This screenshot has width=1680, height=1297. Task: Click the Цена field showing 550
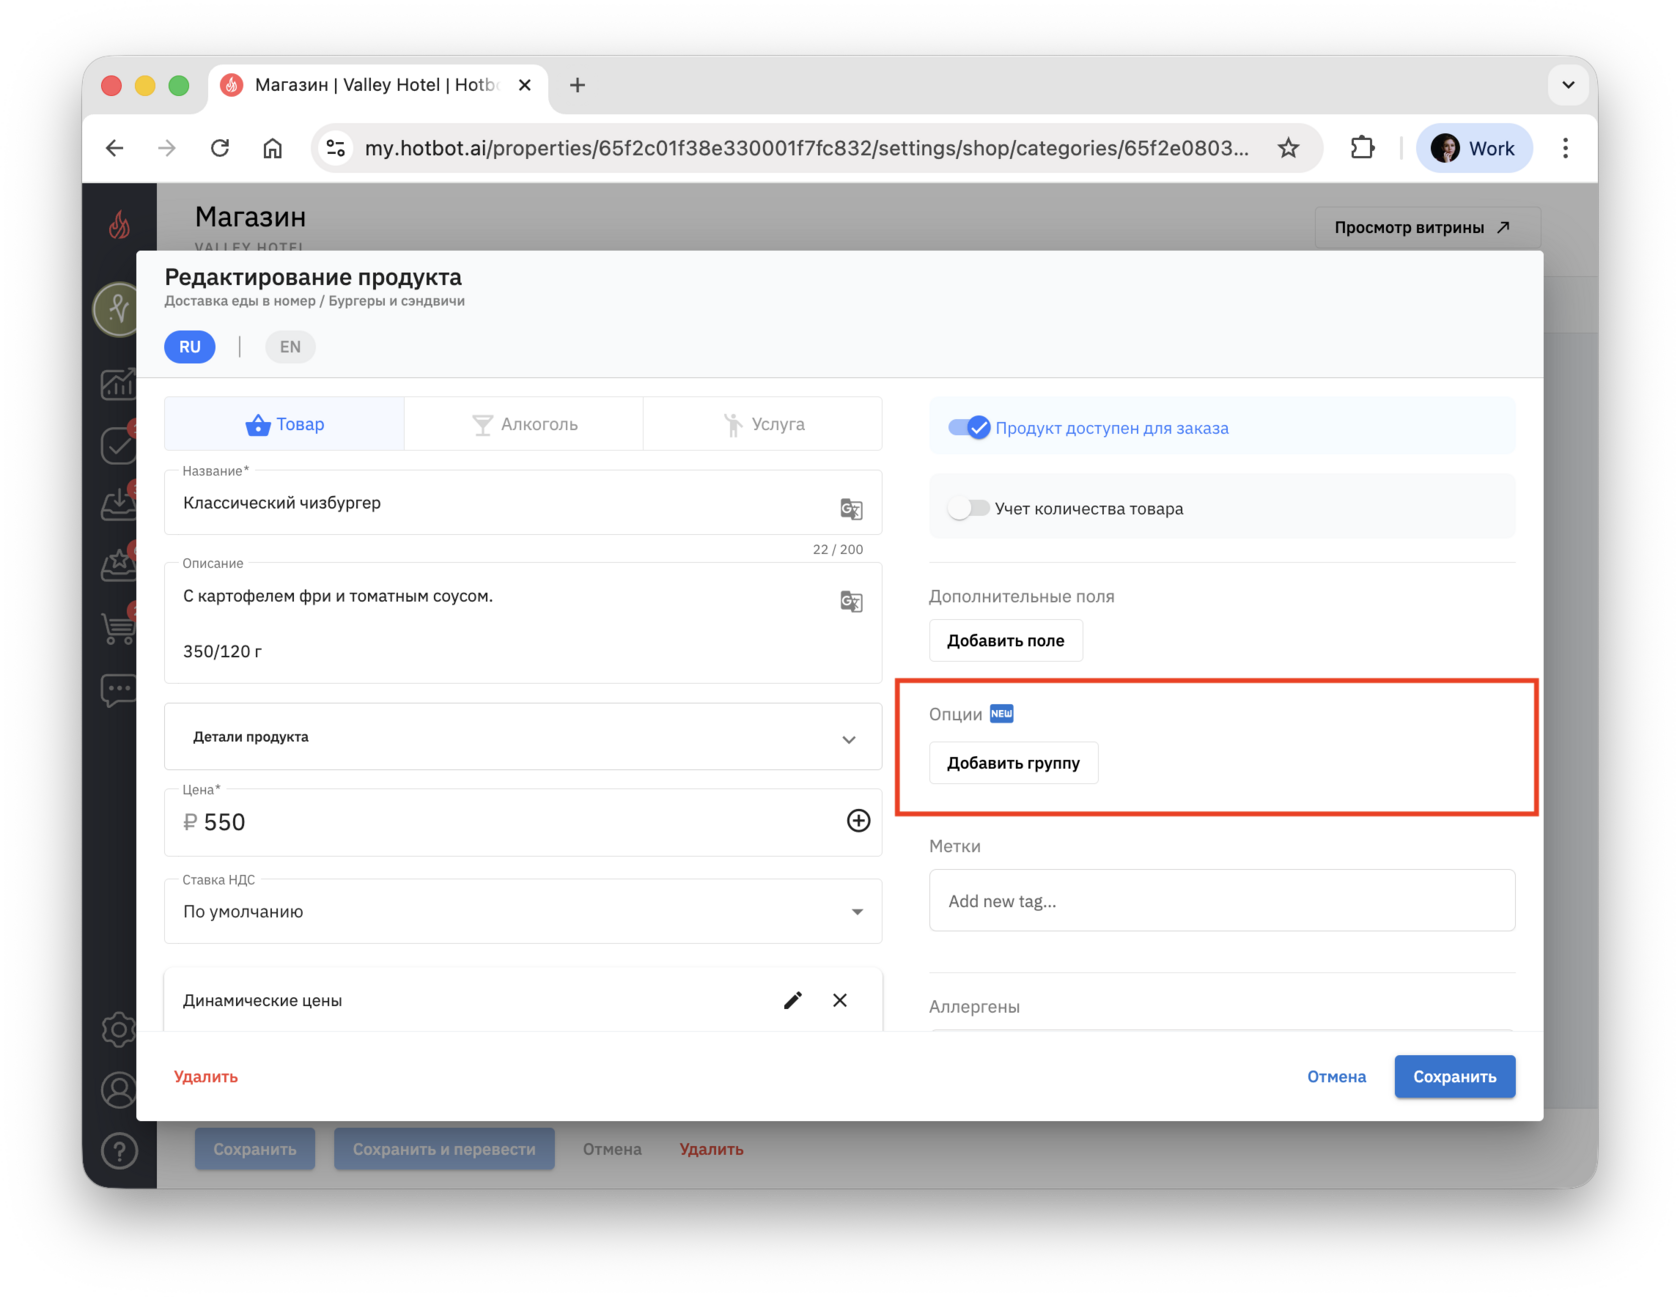pos(523,822)
